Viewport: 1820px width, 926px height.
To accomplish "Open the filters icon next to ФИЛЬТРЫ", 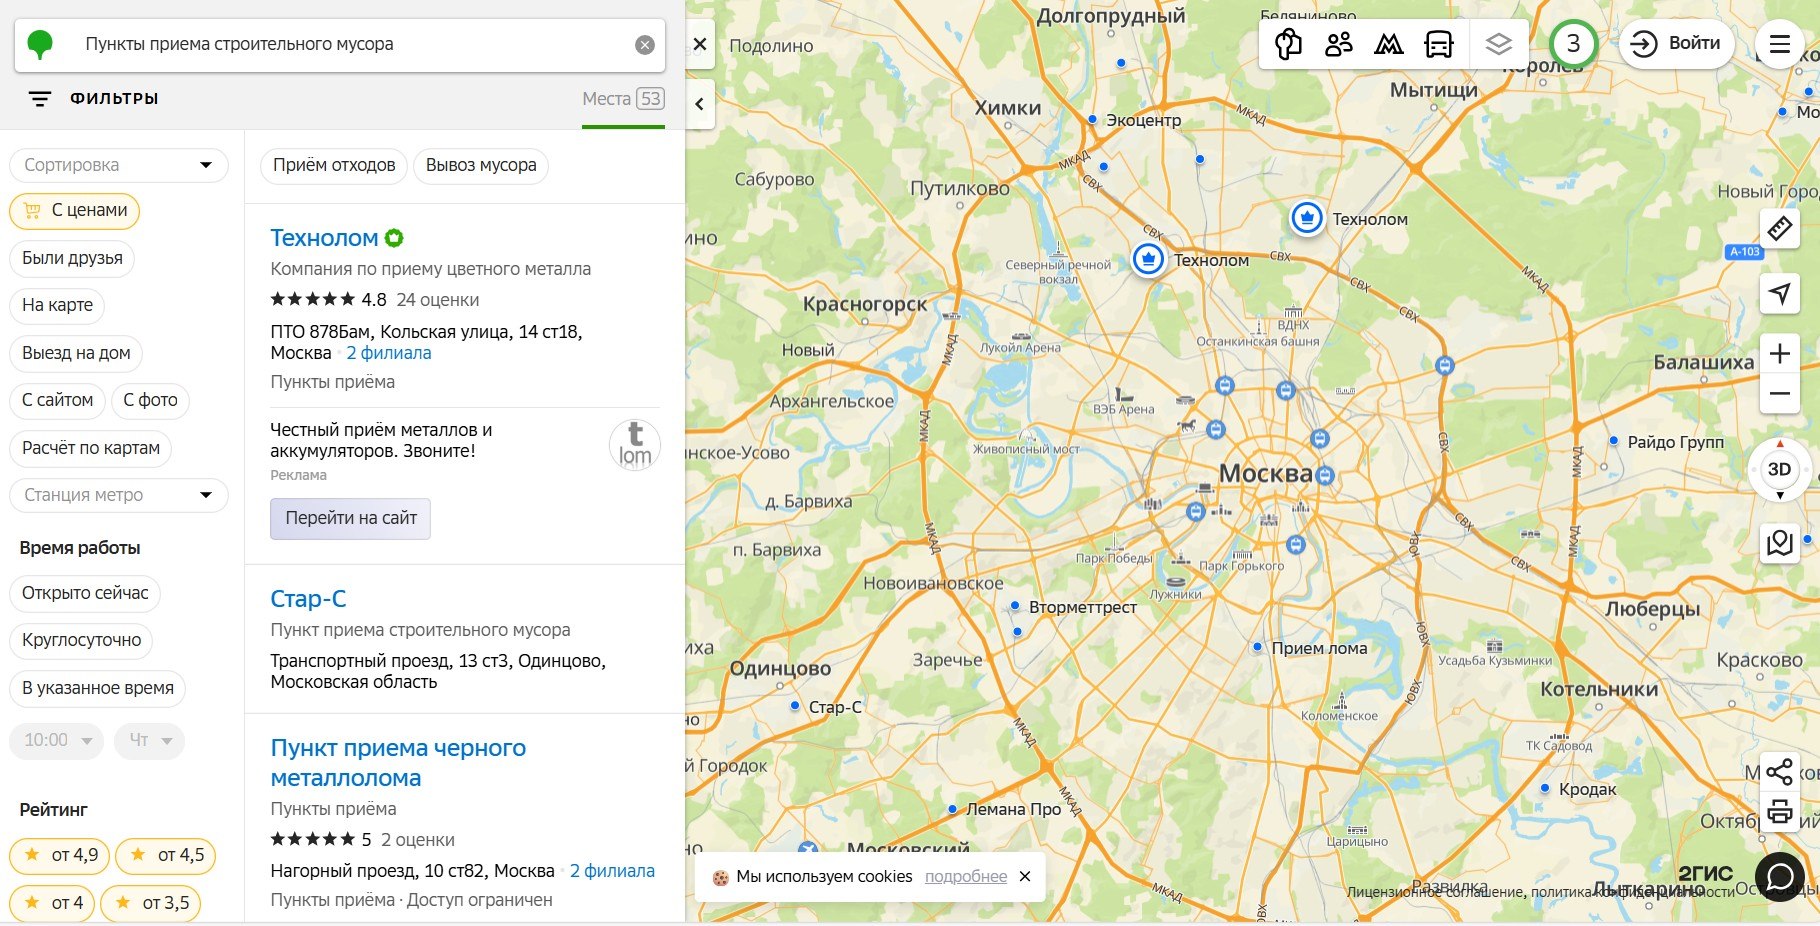I will click(40, 99).
